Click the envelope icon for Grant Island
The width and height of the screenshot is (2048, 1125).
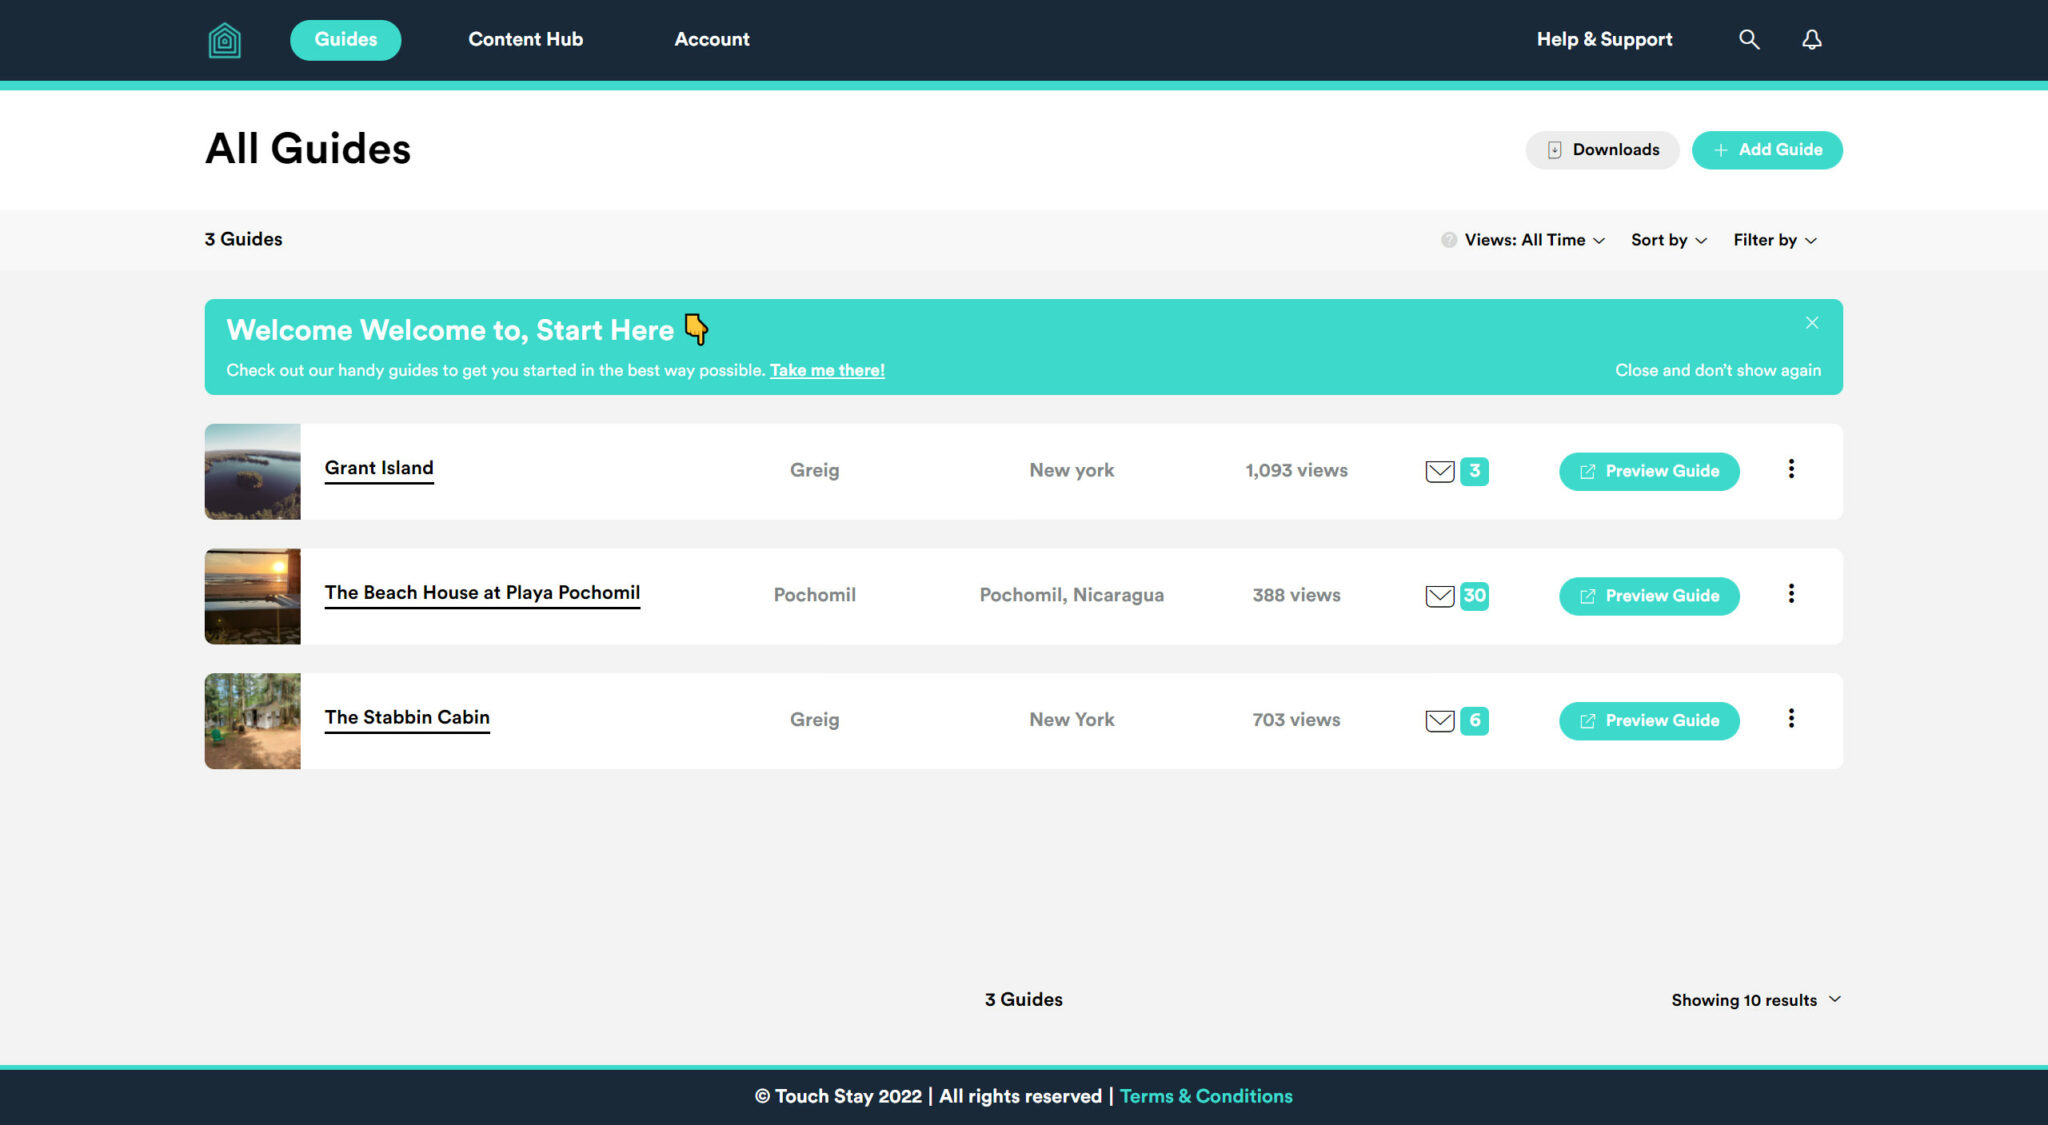tap(1439, 471)
